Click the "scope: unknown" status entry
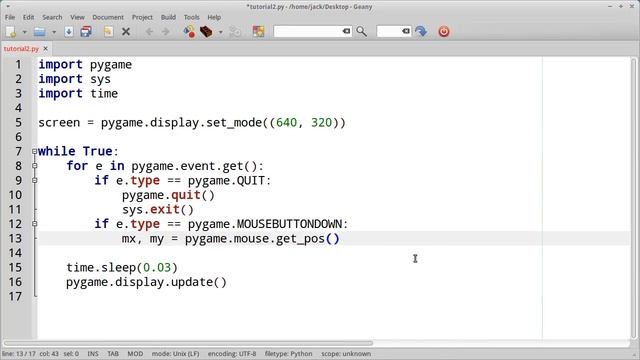This screenshot has height=360, width=640. click(346, 354)
